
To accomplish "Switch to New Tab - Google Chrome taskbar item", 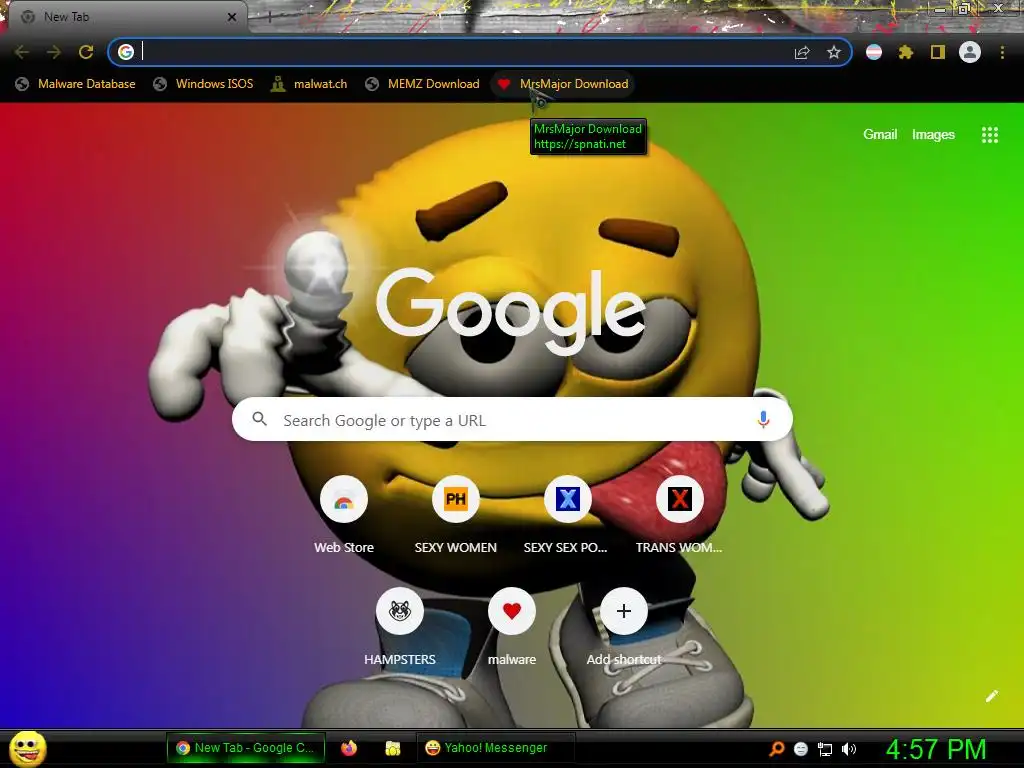I will pos(246,748).
